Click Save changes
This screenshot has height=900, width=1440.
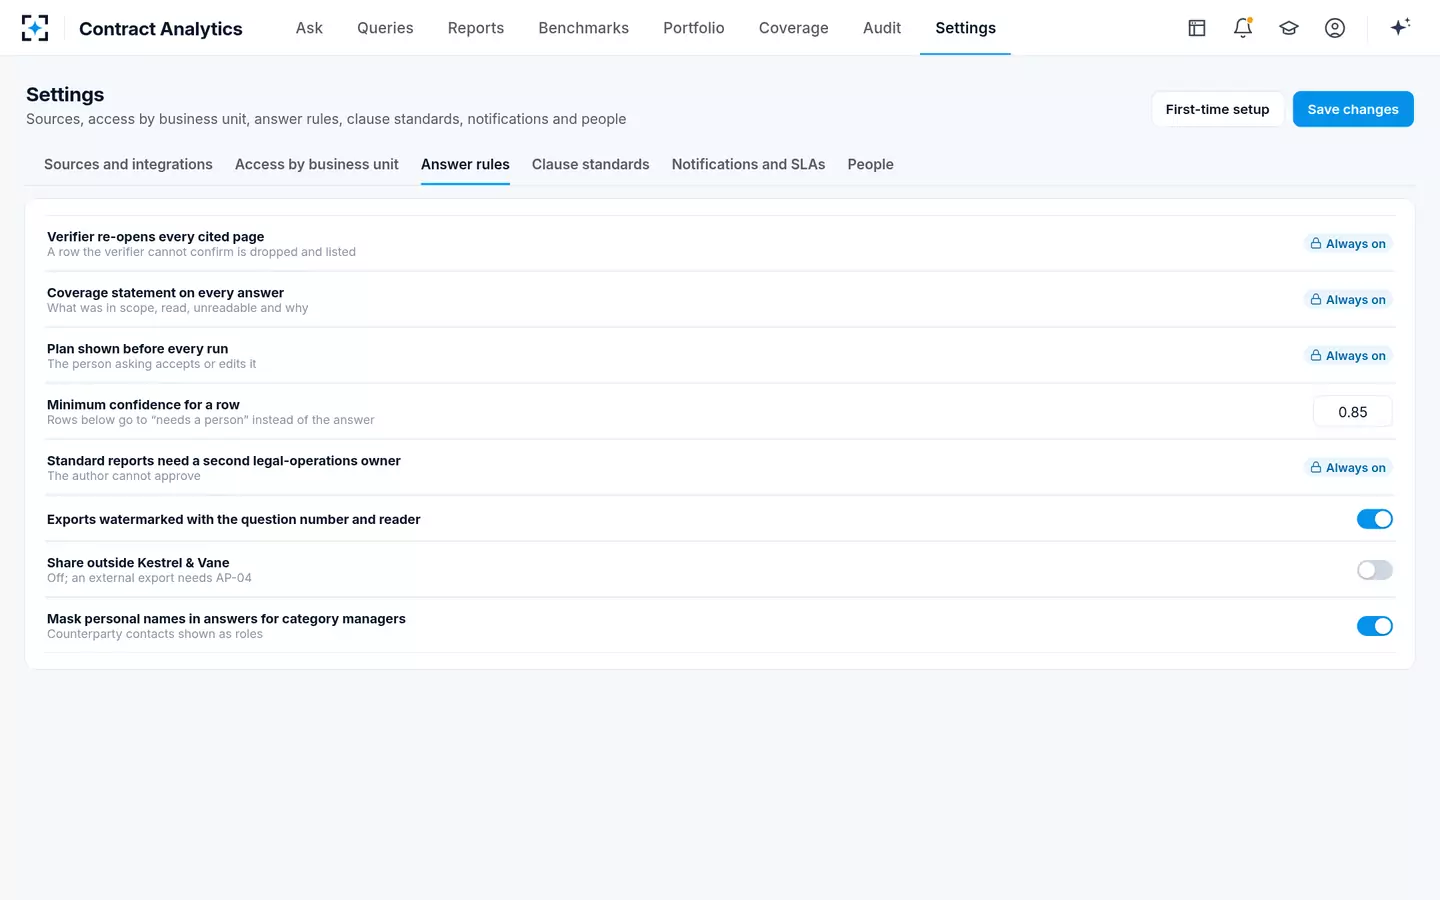1353,109
